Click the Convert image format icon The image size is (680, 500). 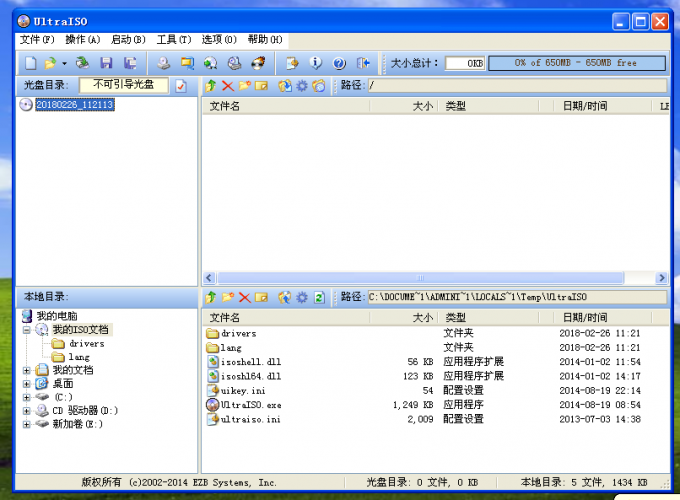(x=187, y=63)
